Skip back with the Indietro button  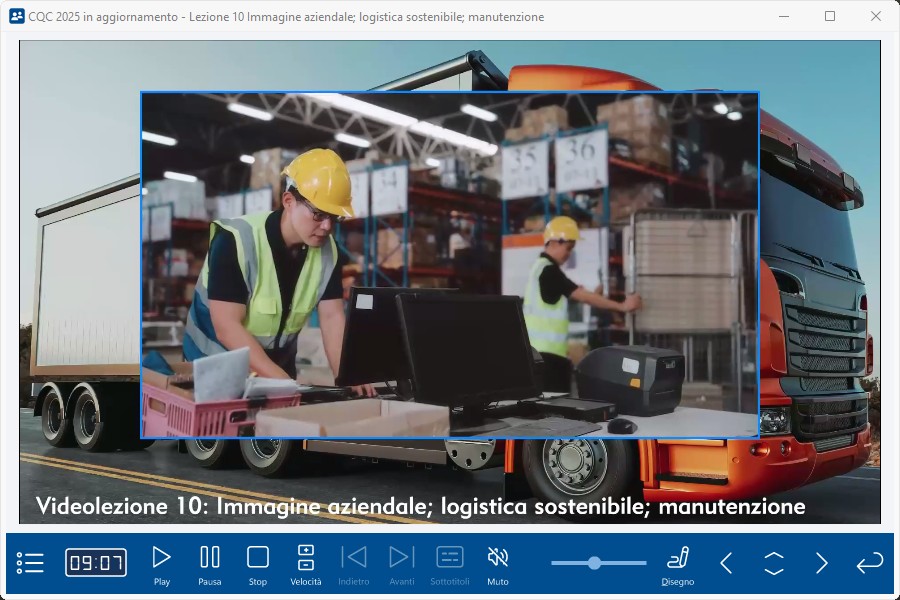coord(354,563)
